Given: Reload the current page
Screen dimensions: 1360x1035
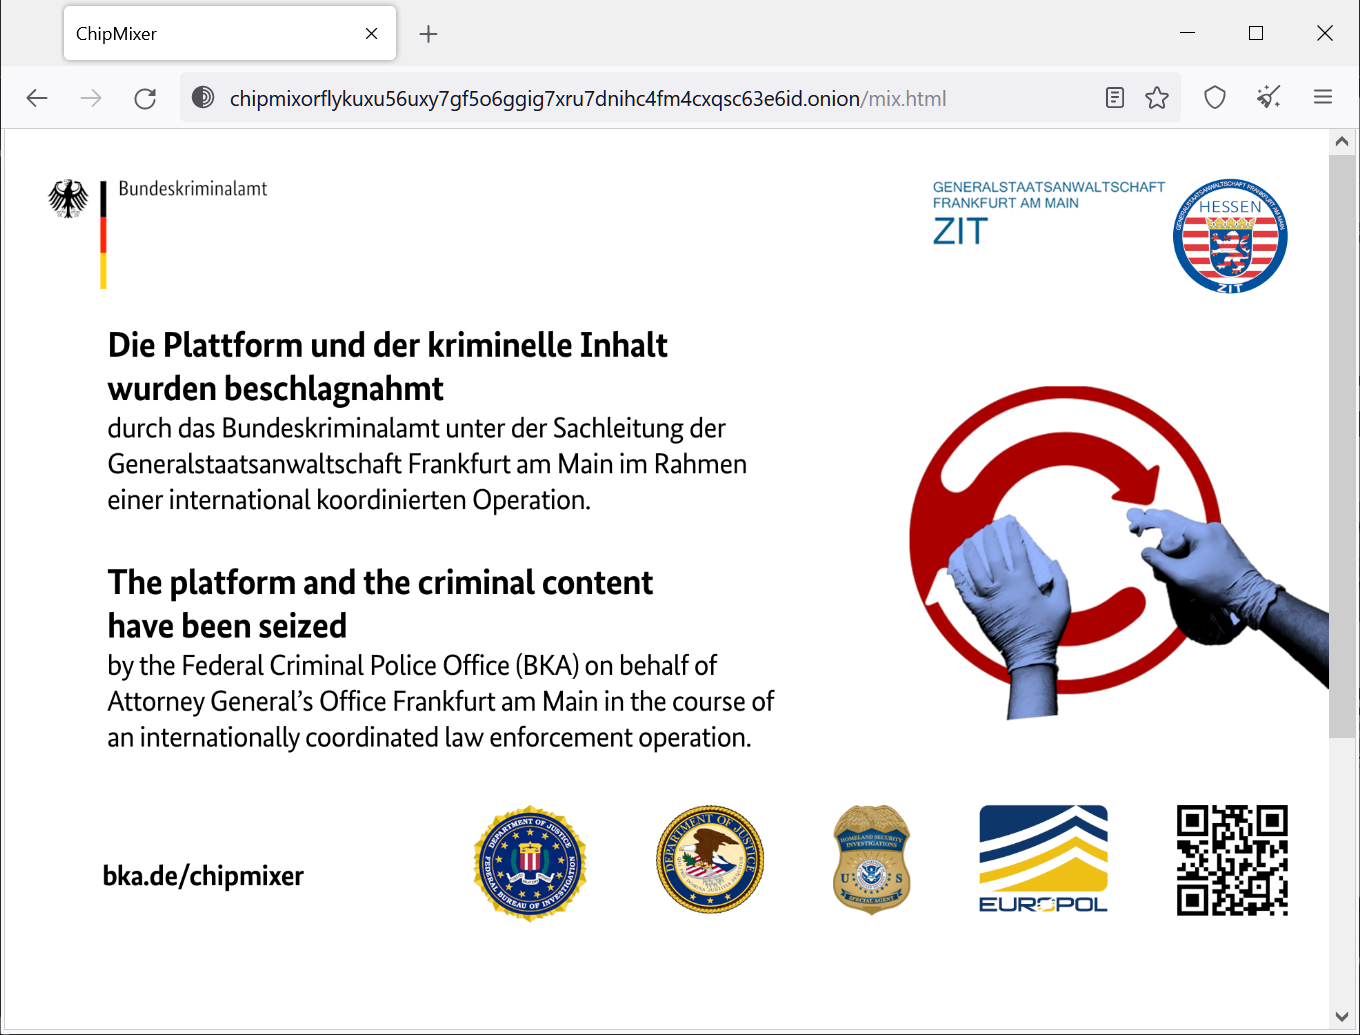Looking at the screenshot, I should [145, 98].
